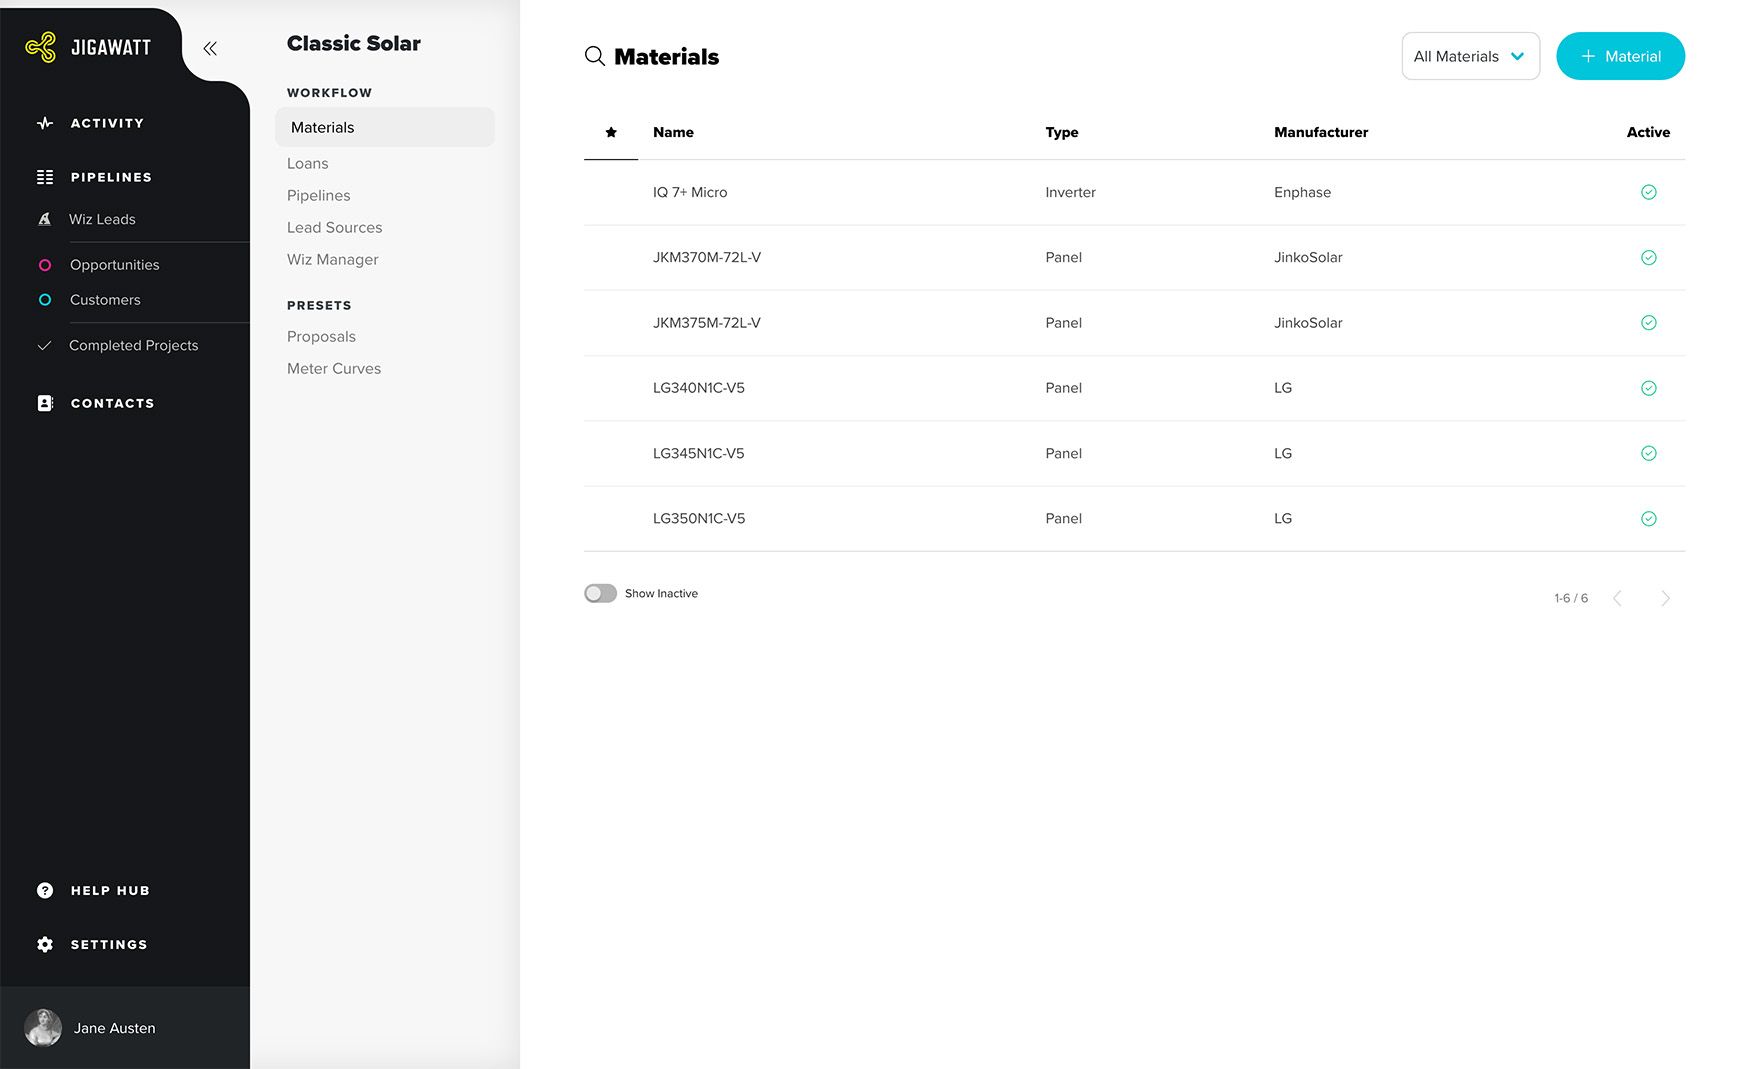Toggle active checkmark for LG340N1C-V5
1749x1069 pixels.
[1649, 388]
